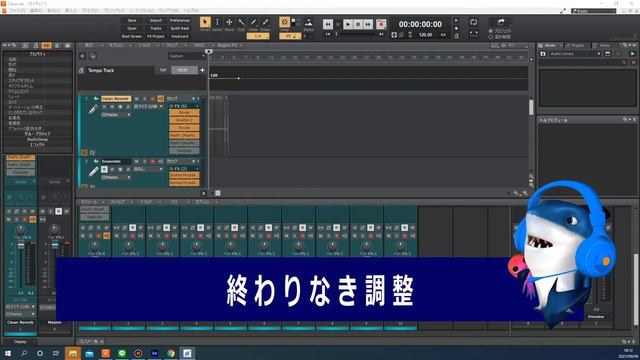The height and width of the screenshot is (360, 640).
Task: Open the Keyboard button
Action: [180, 36]
